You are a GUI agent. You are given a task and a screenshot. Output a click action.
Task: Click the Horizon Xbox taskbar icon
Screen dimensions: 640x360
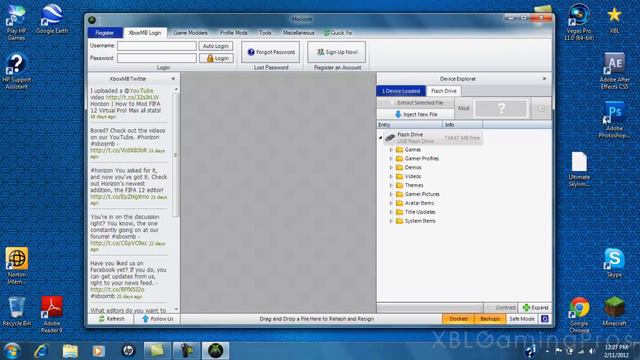[216, 351]
